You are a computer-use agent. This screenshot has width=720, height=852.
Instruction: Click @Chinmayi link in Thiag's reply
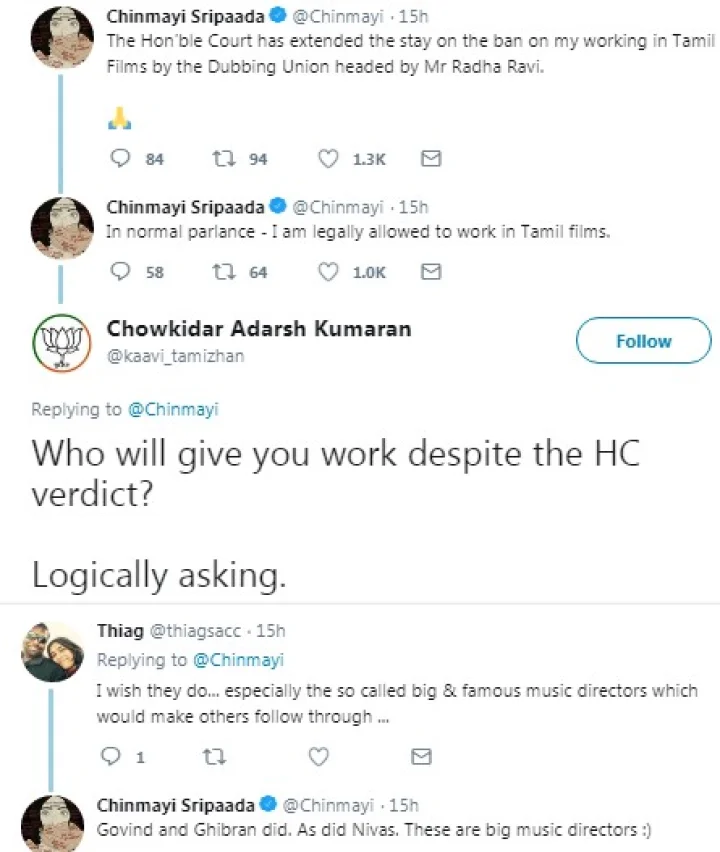tap(237, 660)
